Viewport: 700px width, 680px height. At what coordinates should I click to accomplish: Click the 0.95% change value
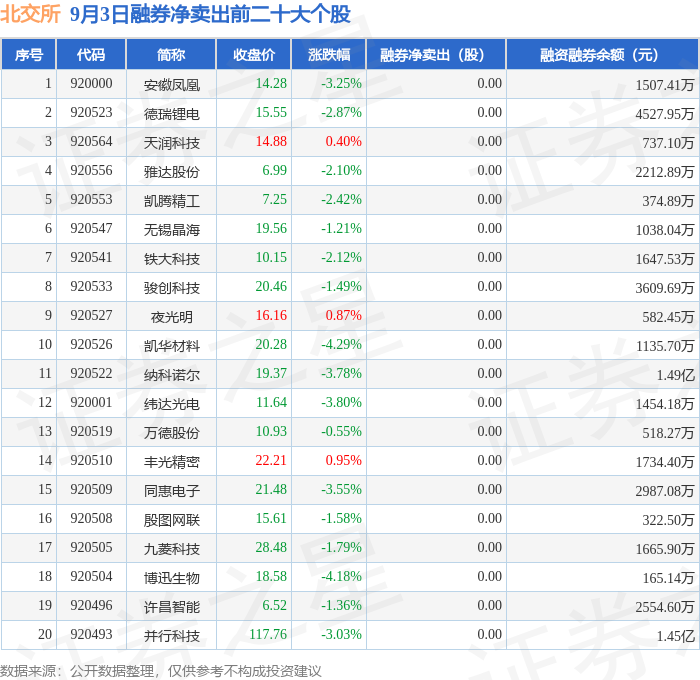click(x=343, y=460)
